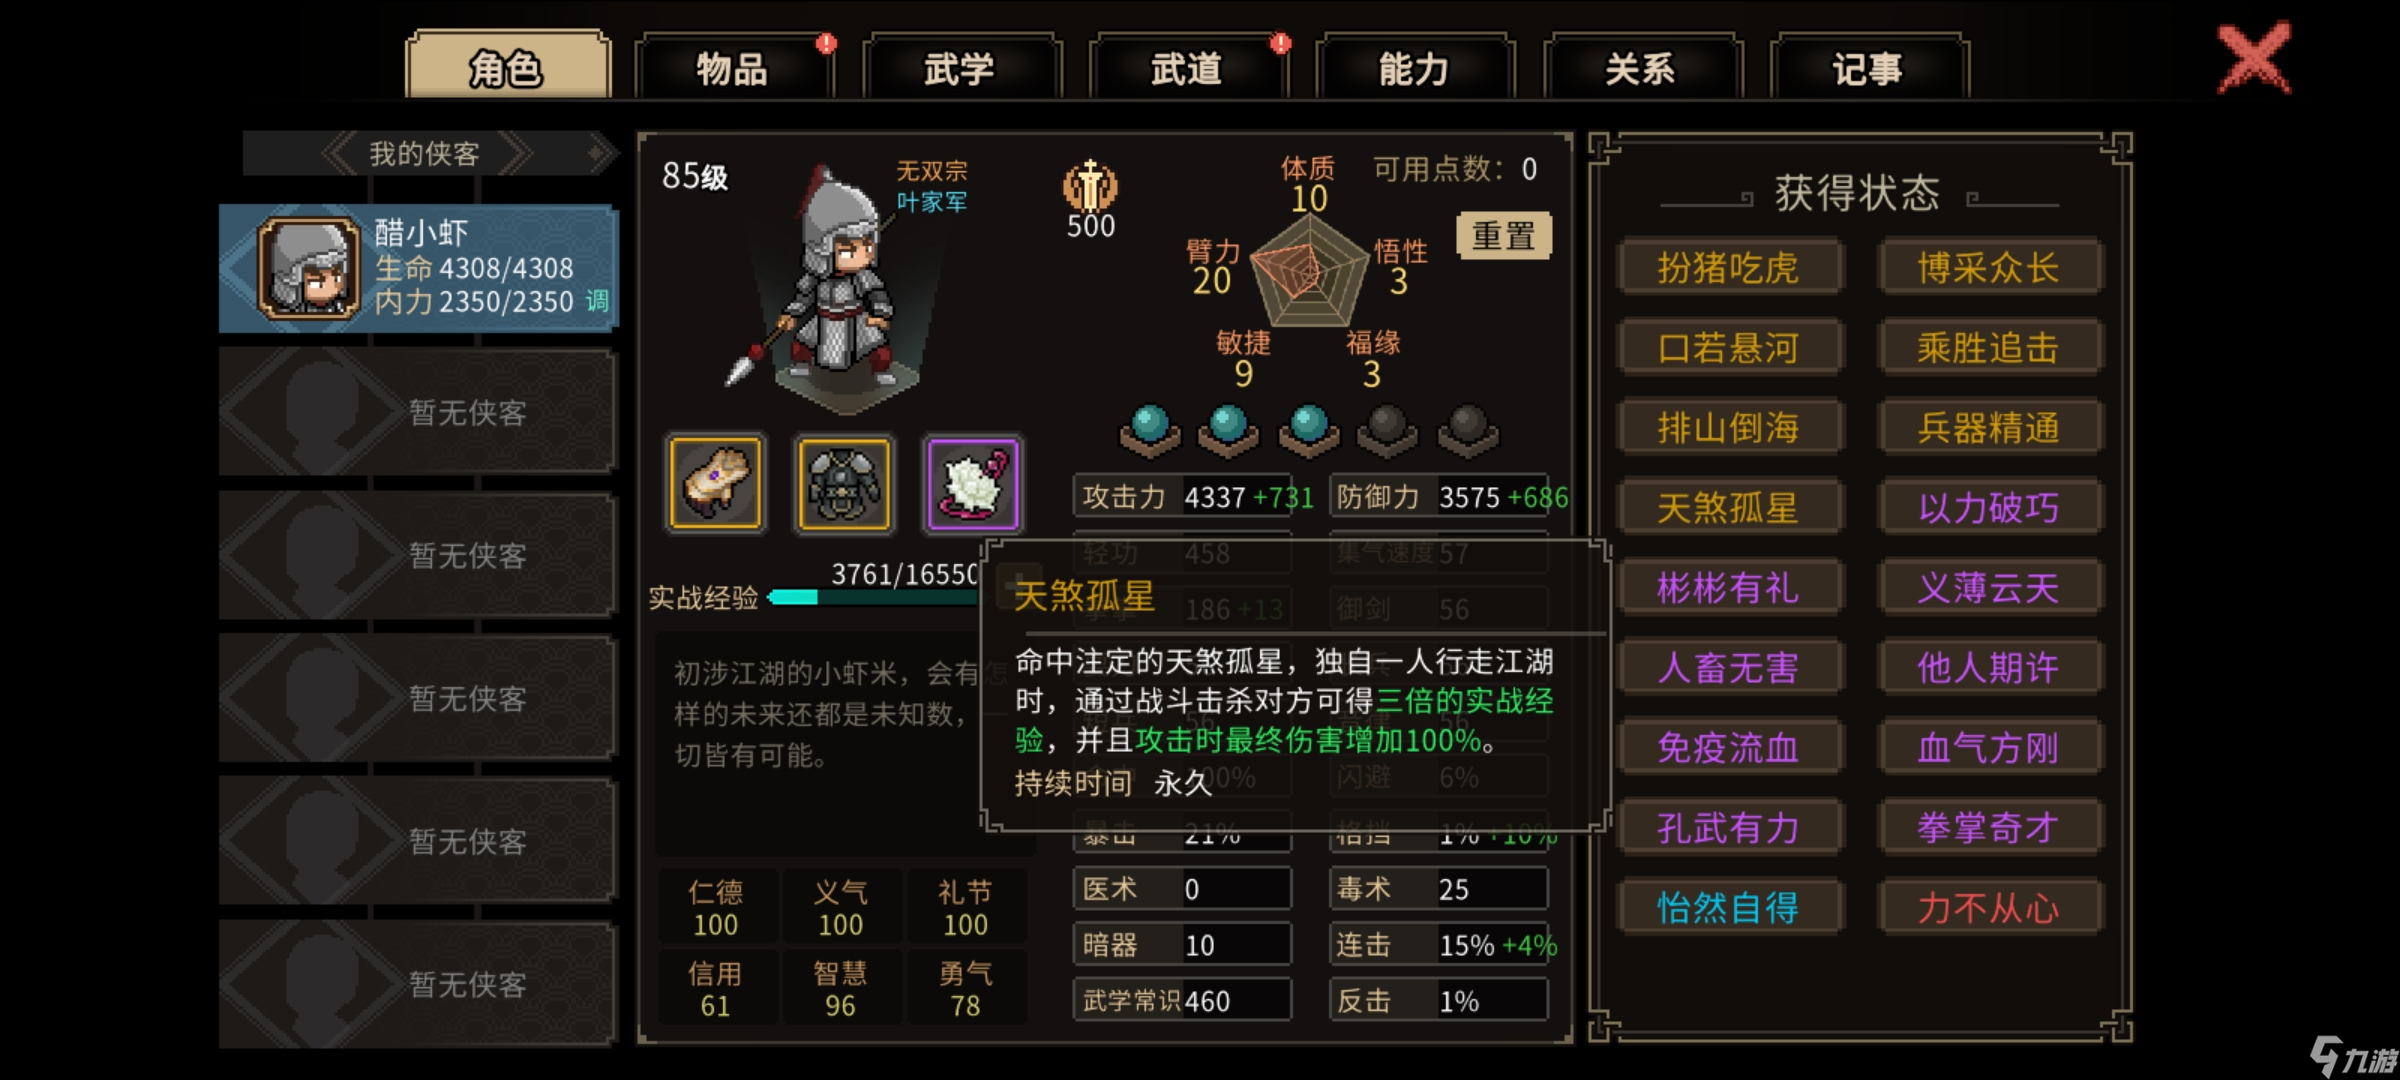Viewport: 2400px width, 1080px height.
Task: Click the pentagon attribute radar chart
Action: point(1309,272)
